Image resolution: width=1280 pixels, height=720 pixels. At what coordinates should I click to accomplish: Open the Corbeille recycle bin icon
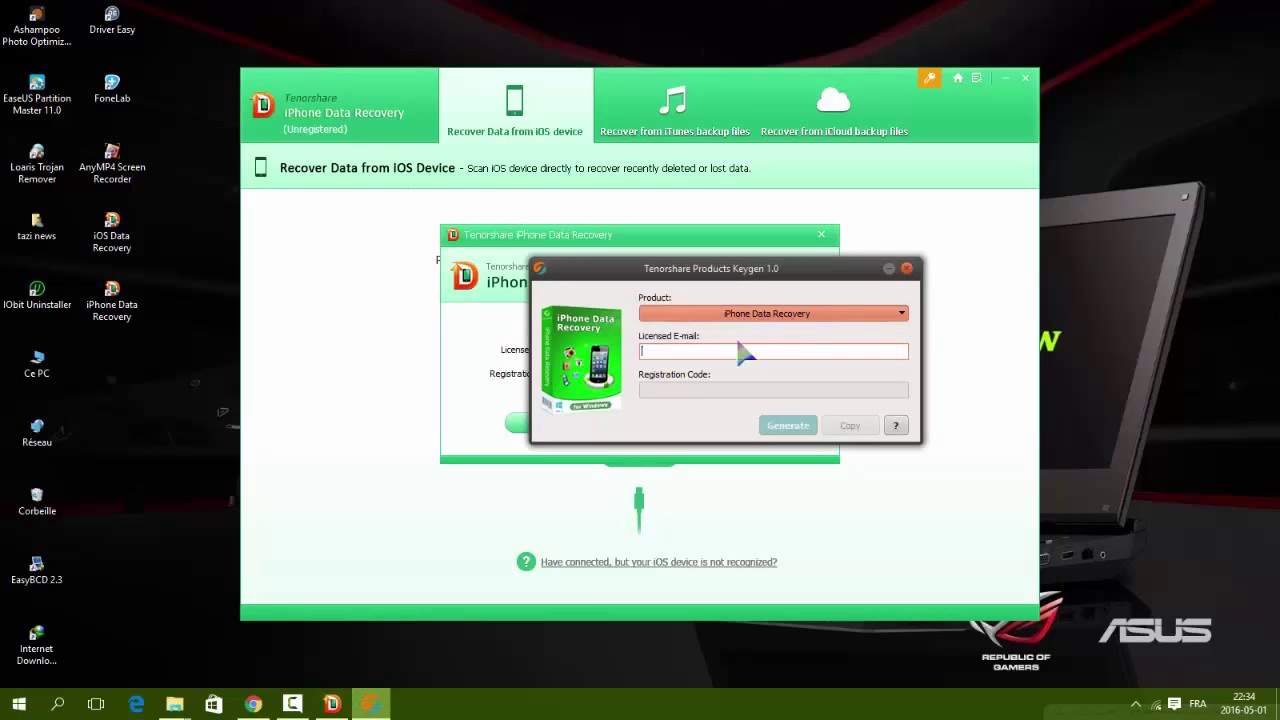(x=37, y=501)
